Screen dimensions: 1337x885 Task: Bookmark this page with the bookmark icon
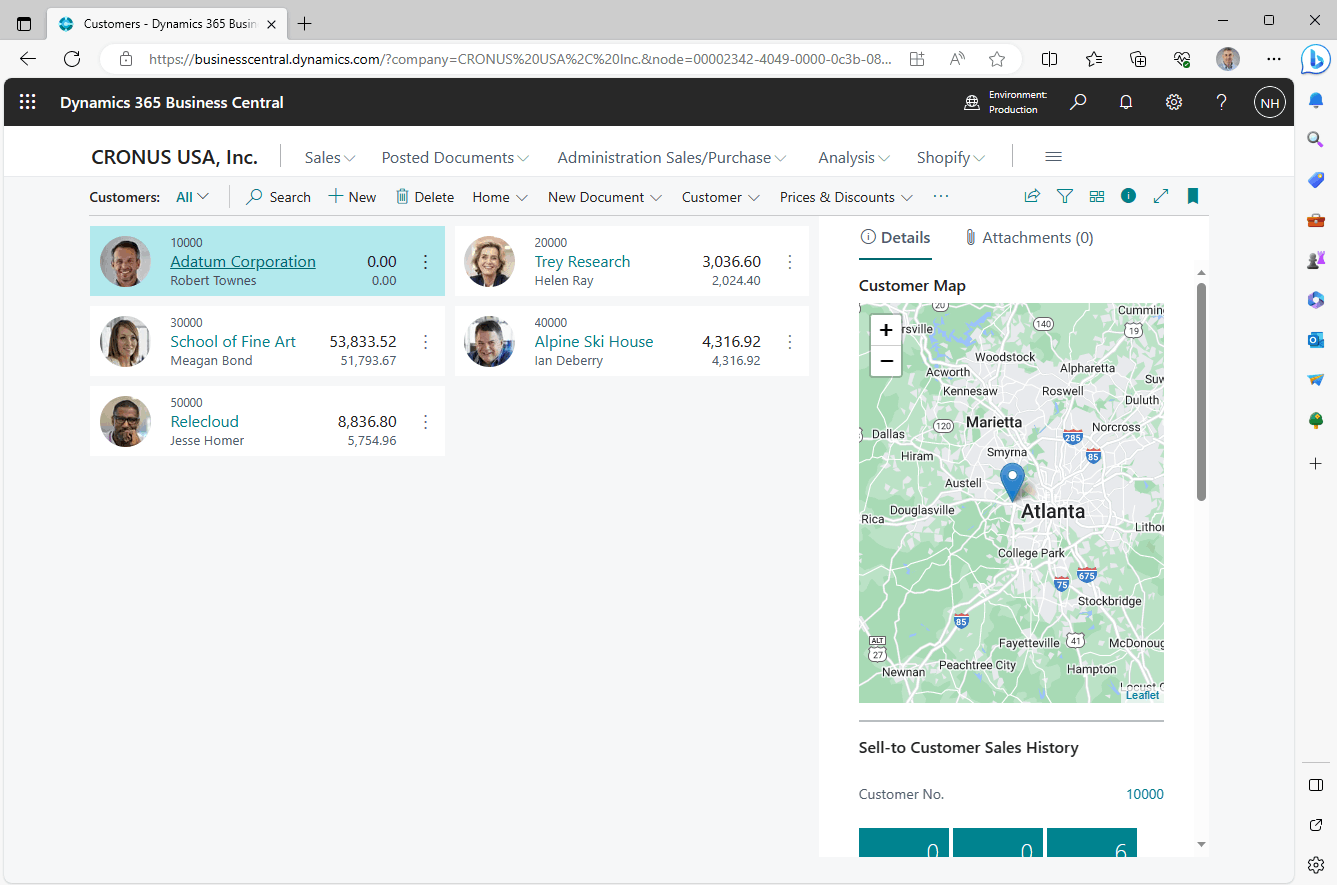tap(1193, 197)
